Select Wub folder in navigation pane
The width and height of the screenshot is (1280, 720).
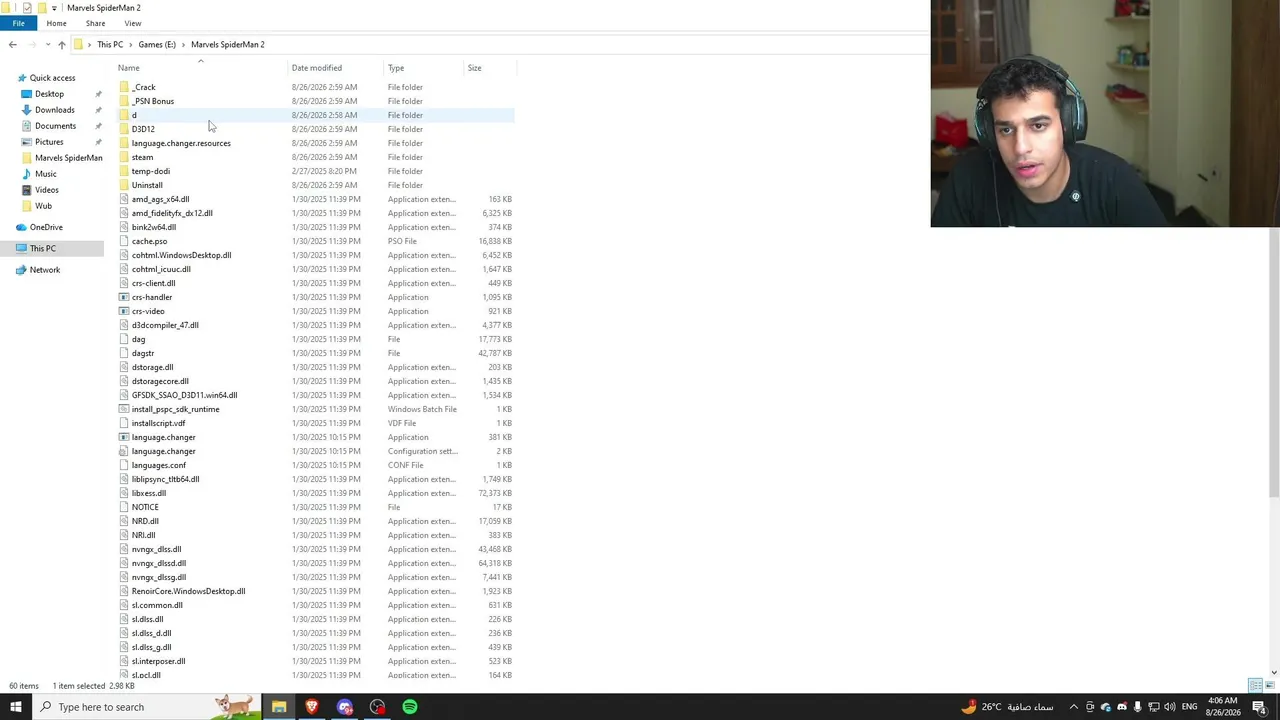point(43,206)
